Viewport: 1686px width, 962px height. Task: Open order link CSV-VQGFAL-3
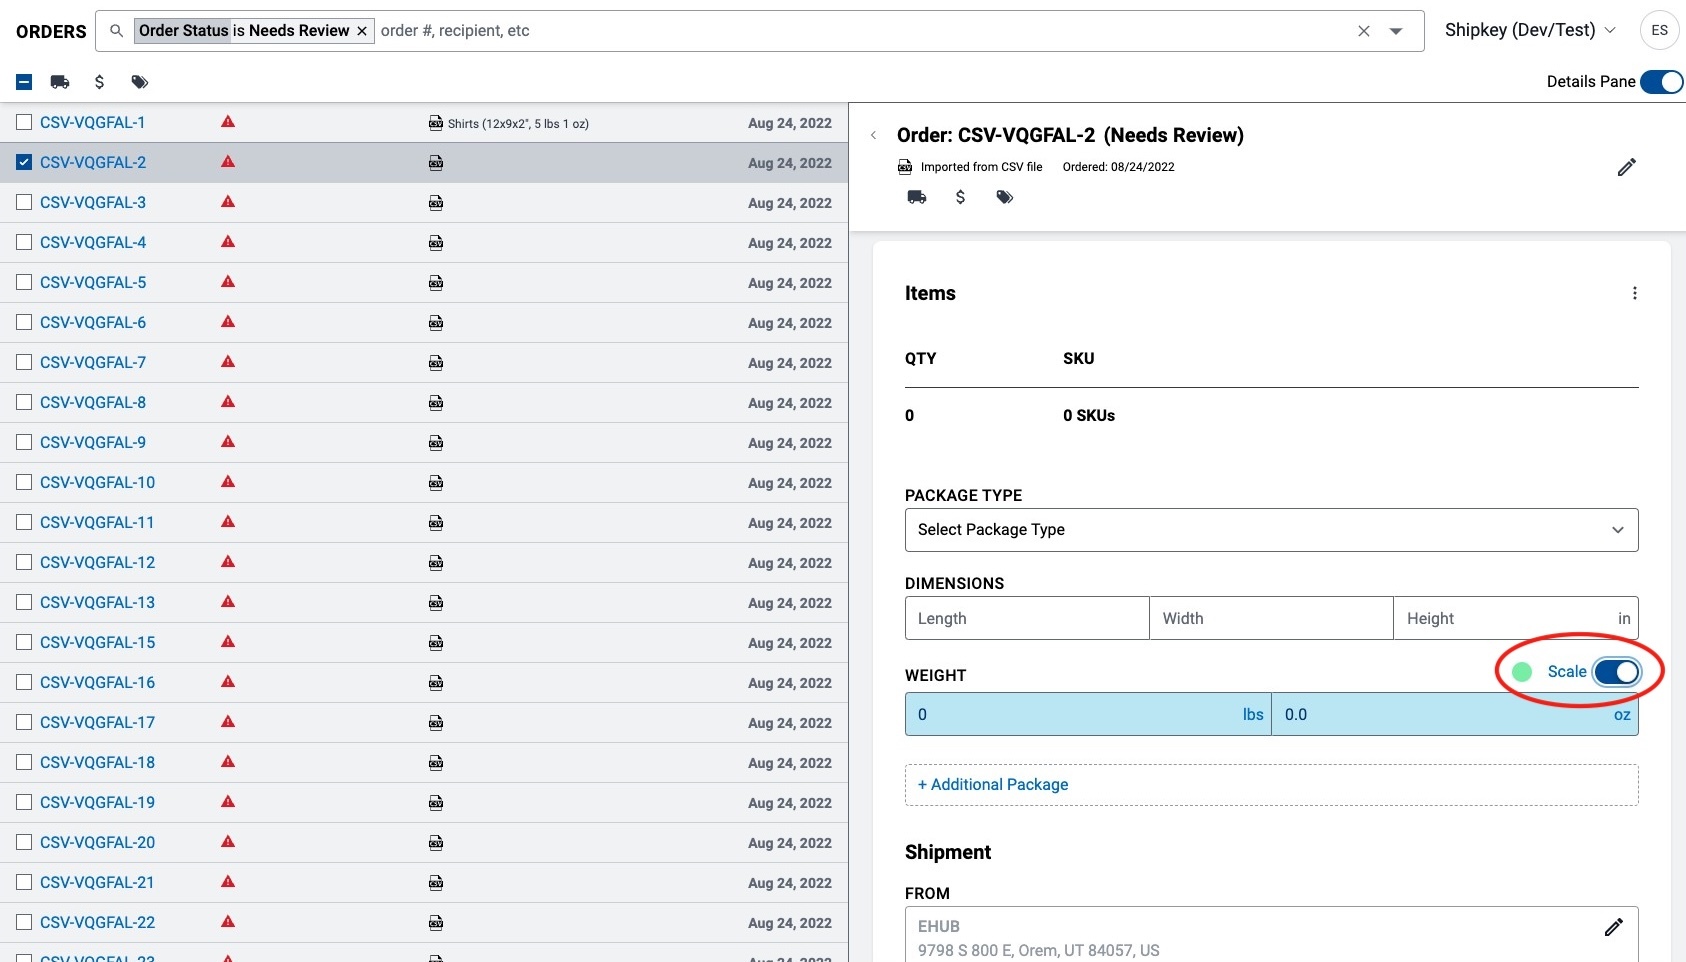(x=93, y=202)
